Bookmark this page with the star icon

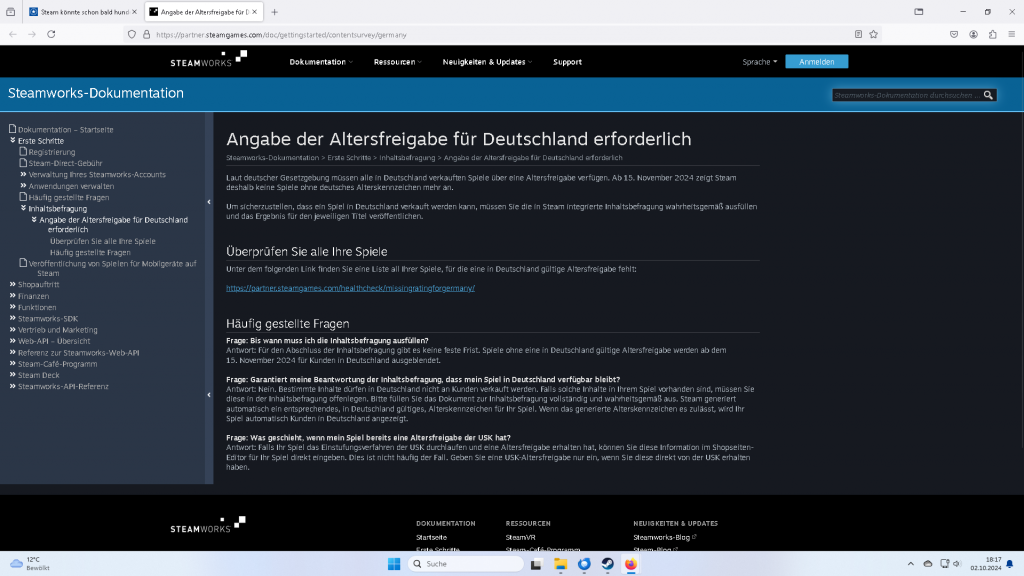(x=873, y=34)
